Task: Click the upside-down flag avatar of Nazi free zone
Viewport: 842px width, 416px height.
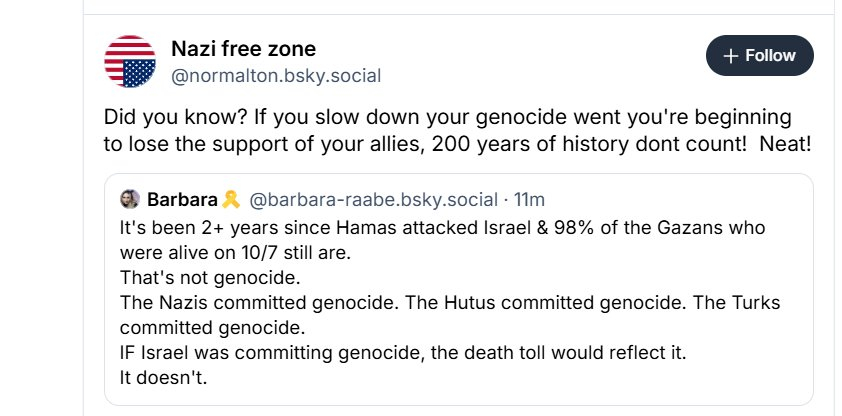Action: click(x=130, y=60)
